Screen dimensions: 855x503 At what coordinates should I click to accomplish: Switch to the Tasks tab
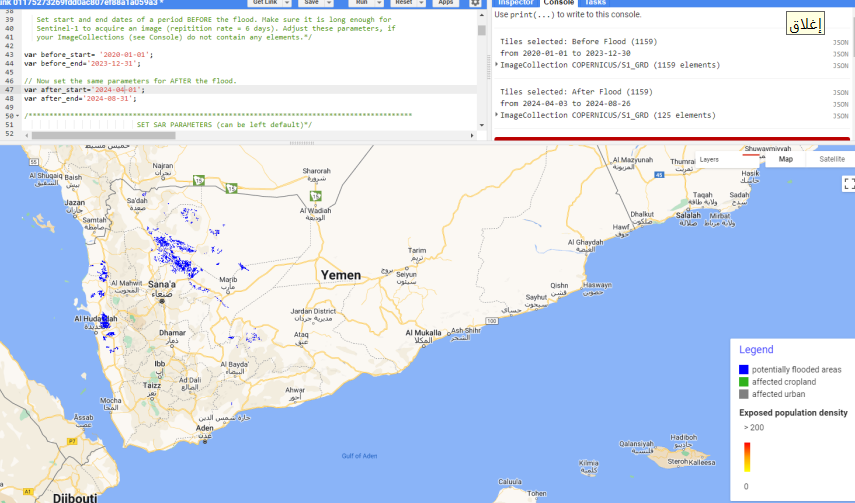[x=595, y=3]
